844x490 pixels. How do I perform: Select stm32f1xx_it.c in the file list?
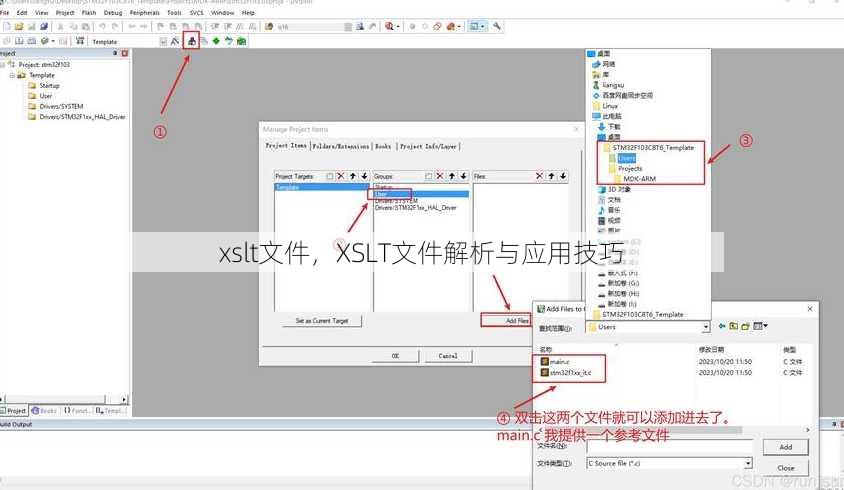pyautogui.click(x=566, y=373)
